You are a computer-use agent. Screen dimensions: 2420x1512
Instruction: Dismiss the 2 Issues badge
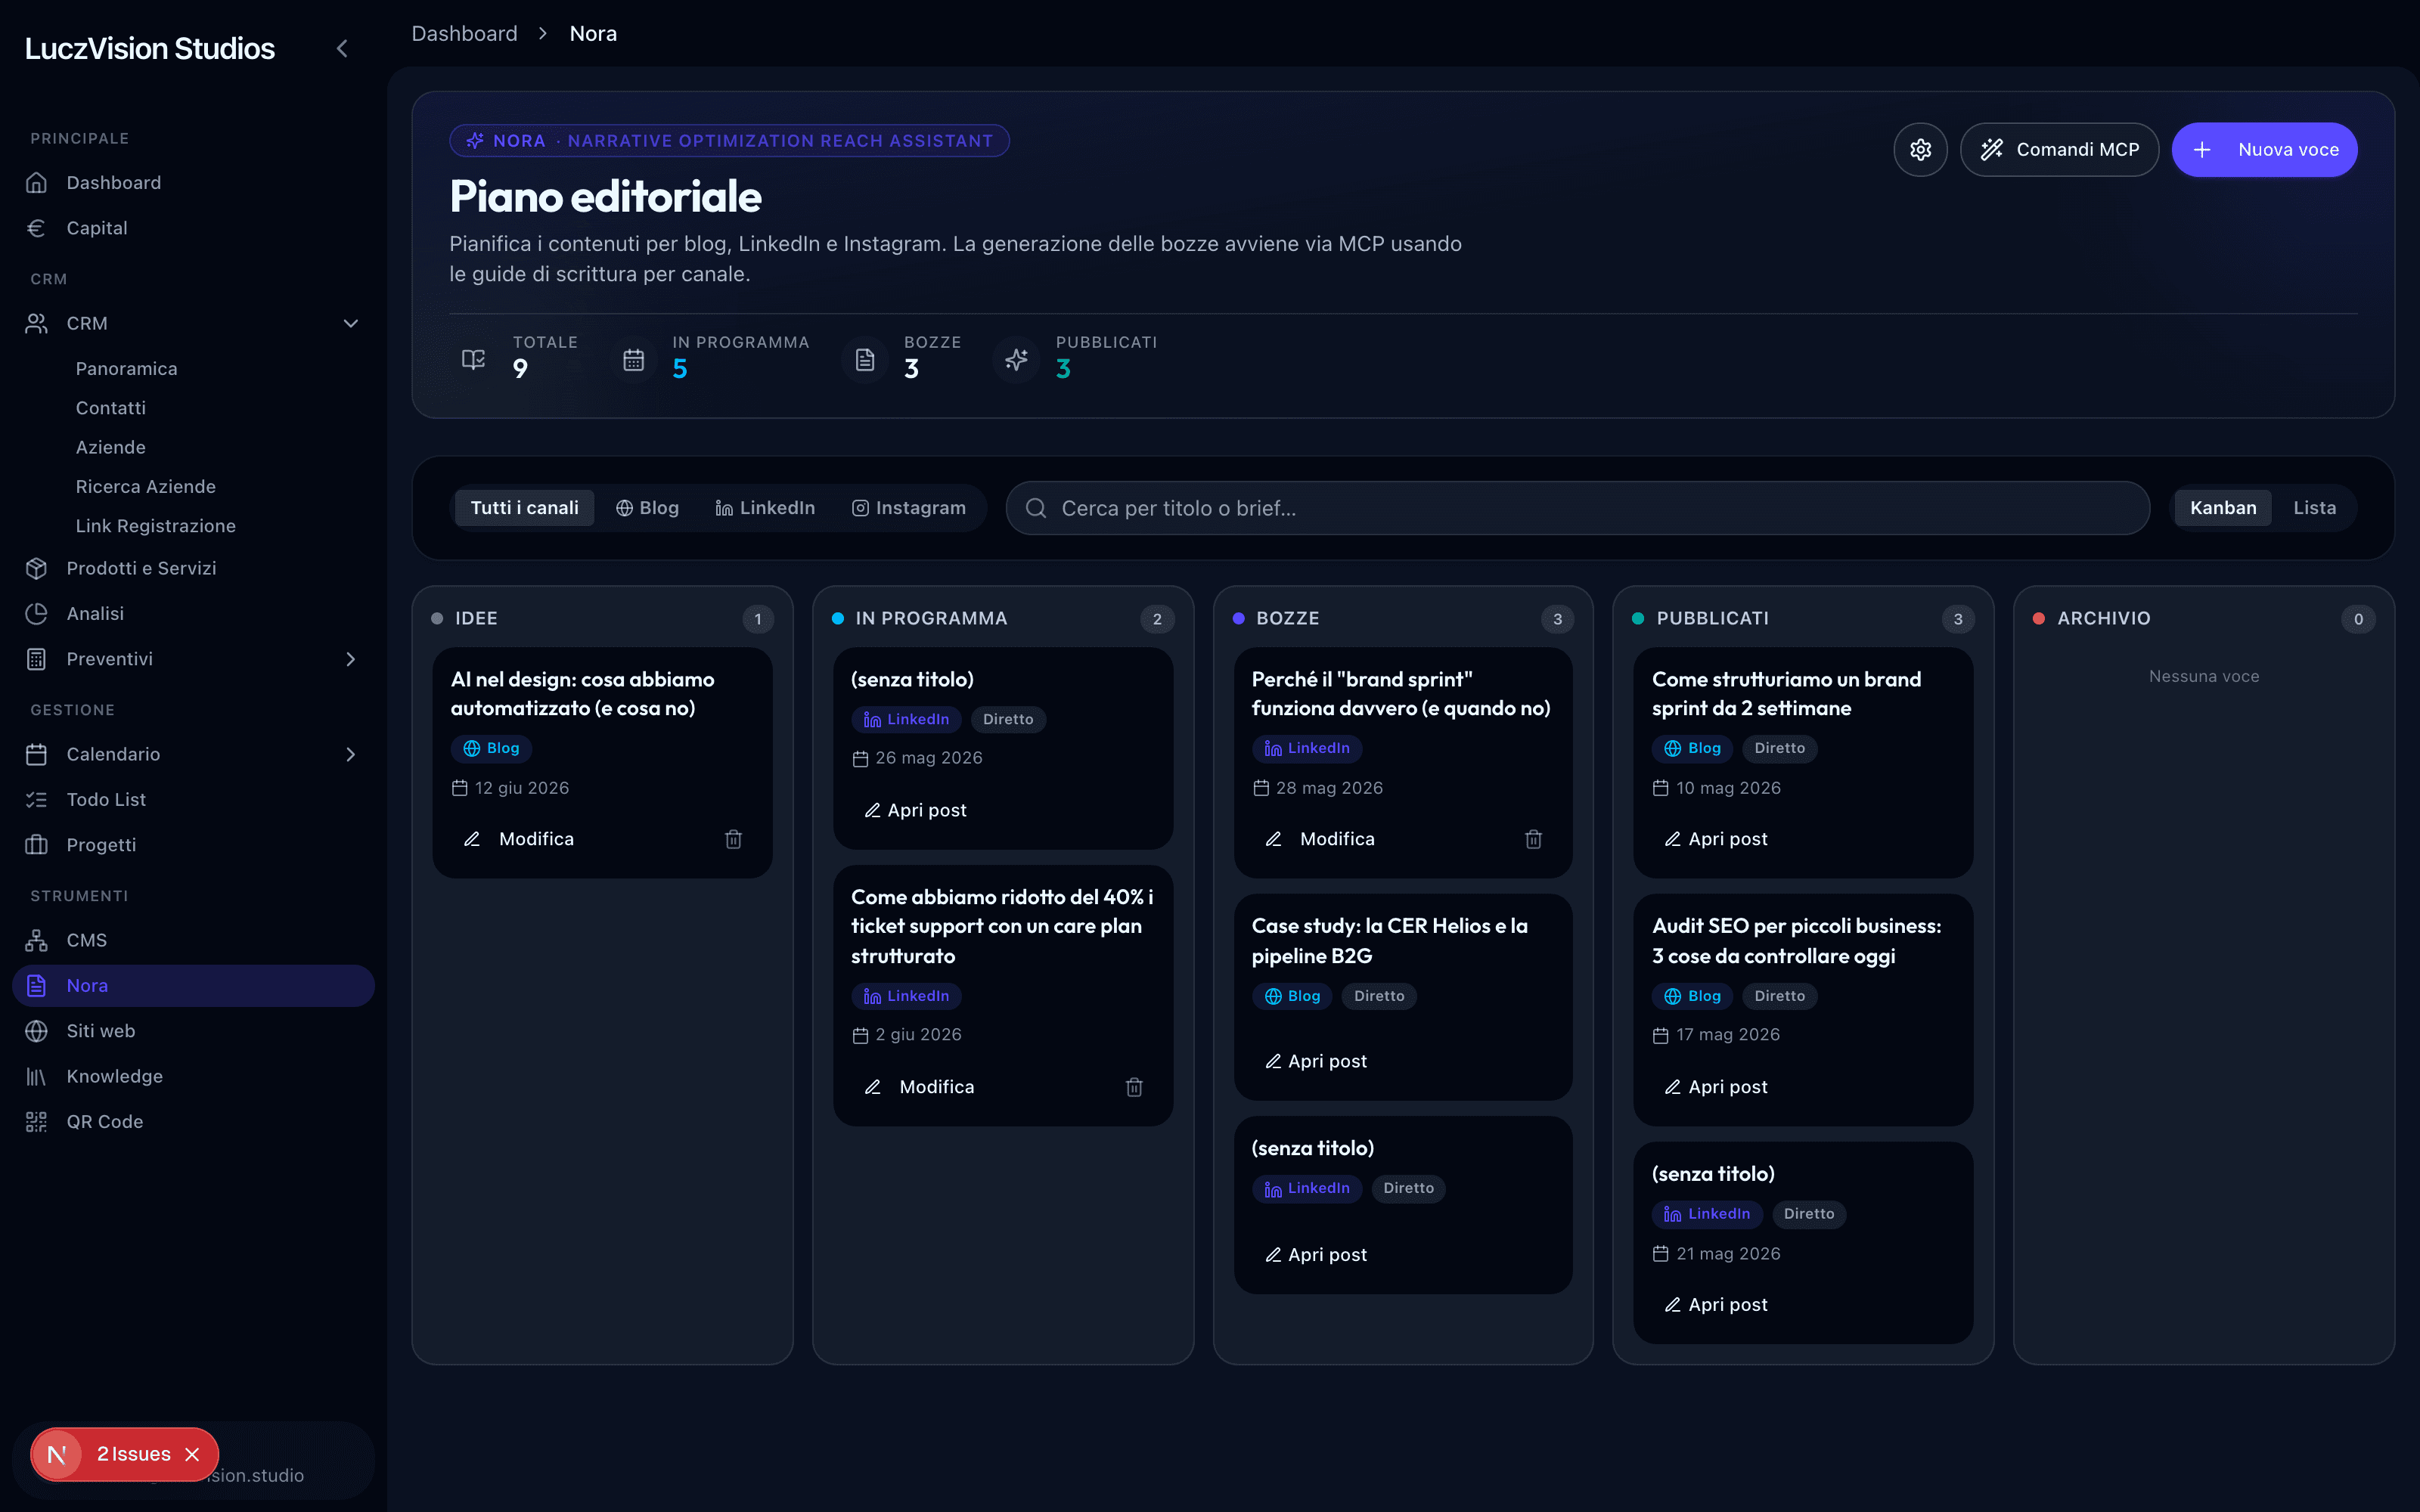pyautogui.click(x=192, y=1454)
